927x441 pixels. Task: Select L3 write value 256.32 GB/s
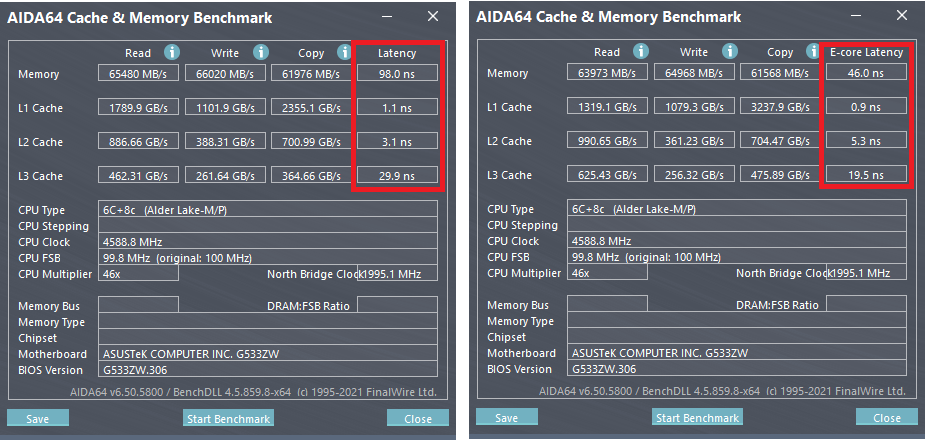(694, 174)
